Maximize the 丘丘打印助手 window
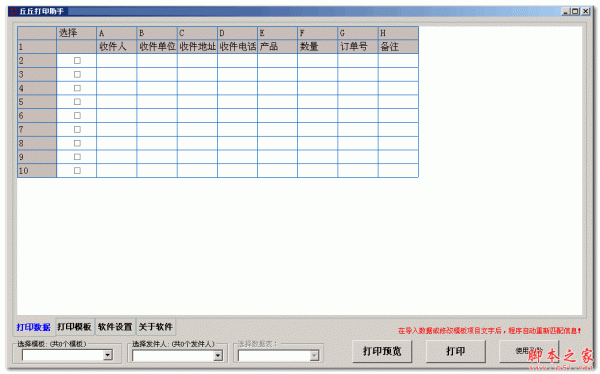Viewport: 600px width, 374px height. click(575, 11)
